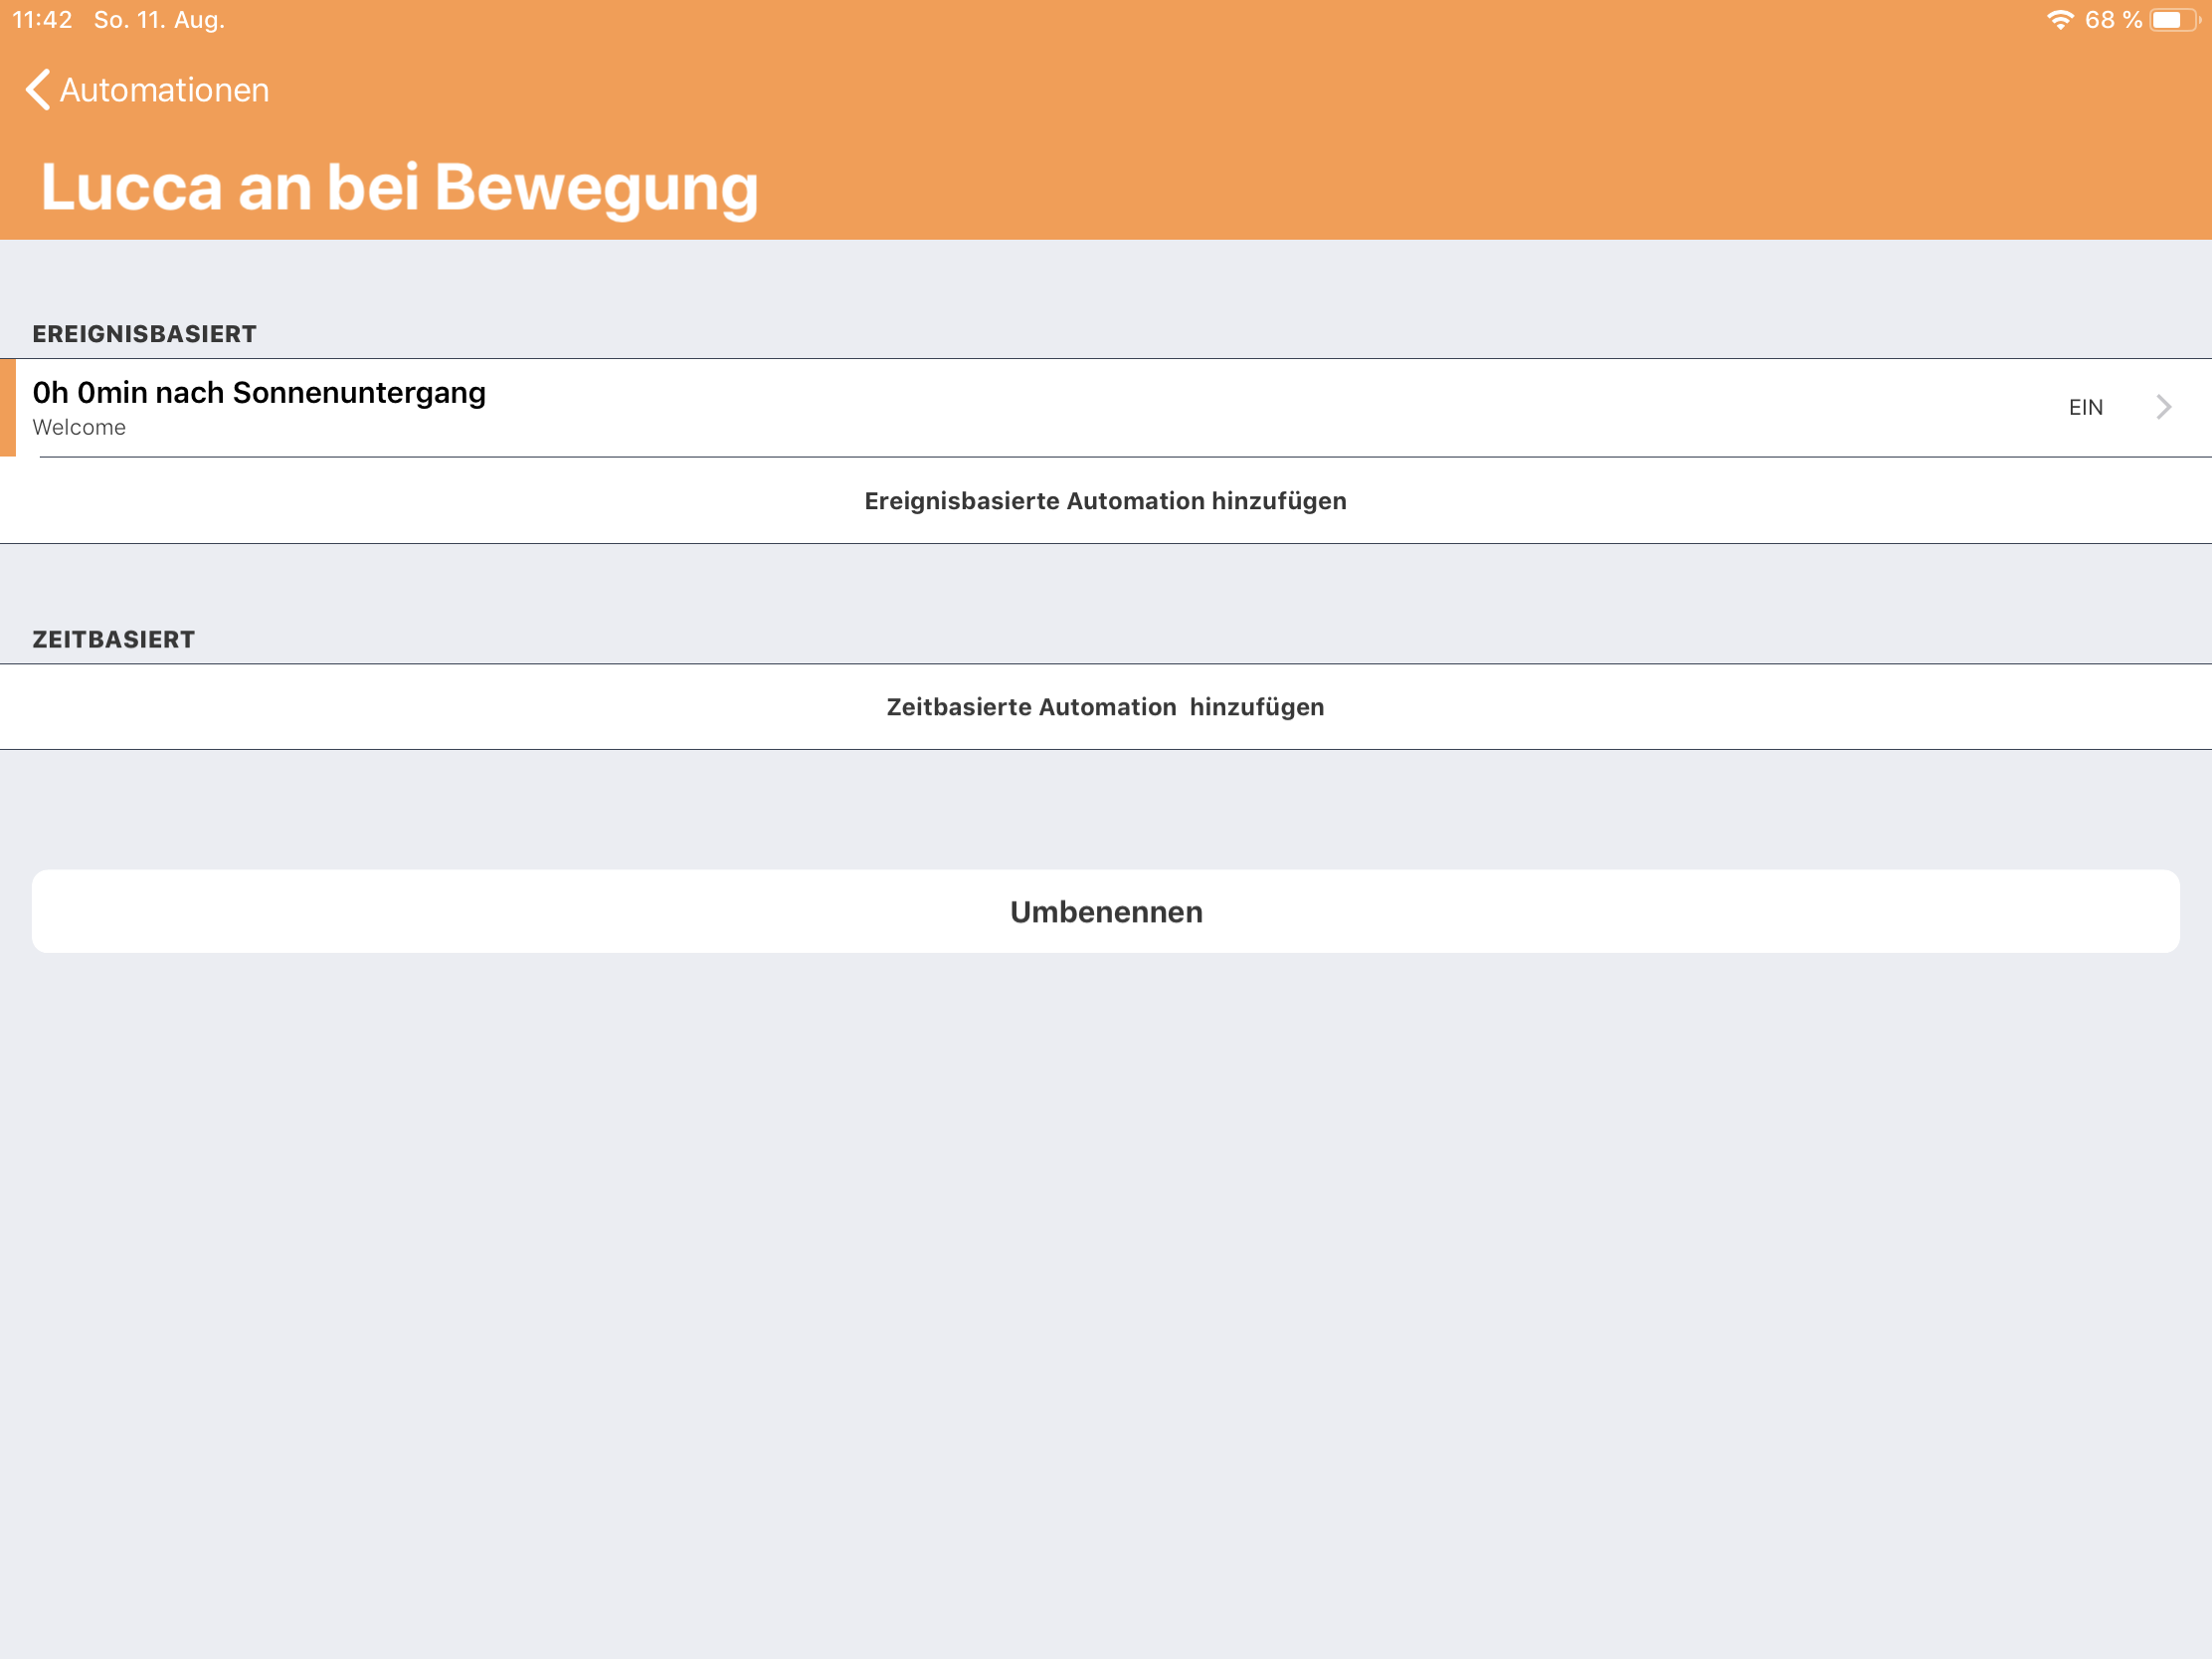Image resolution: width=2212 pixels, height=1659 pixels.
Task: Open the 0h 0min nach Sonnenuntergang automation
Action: pos(259,393)
